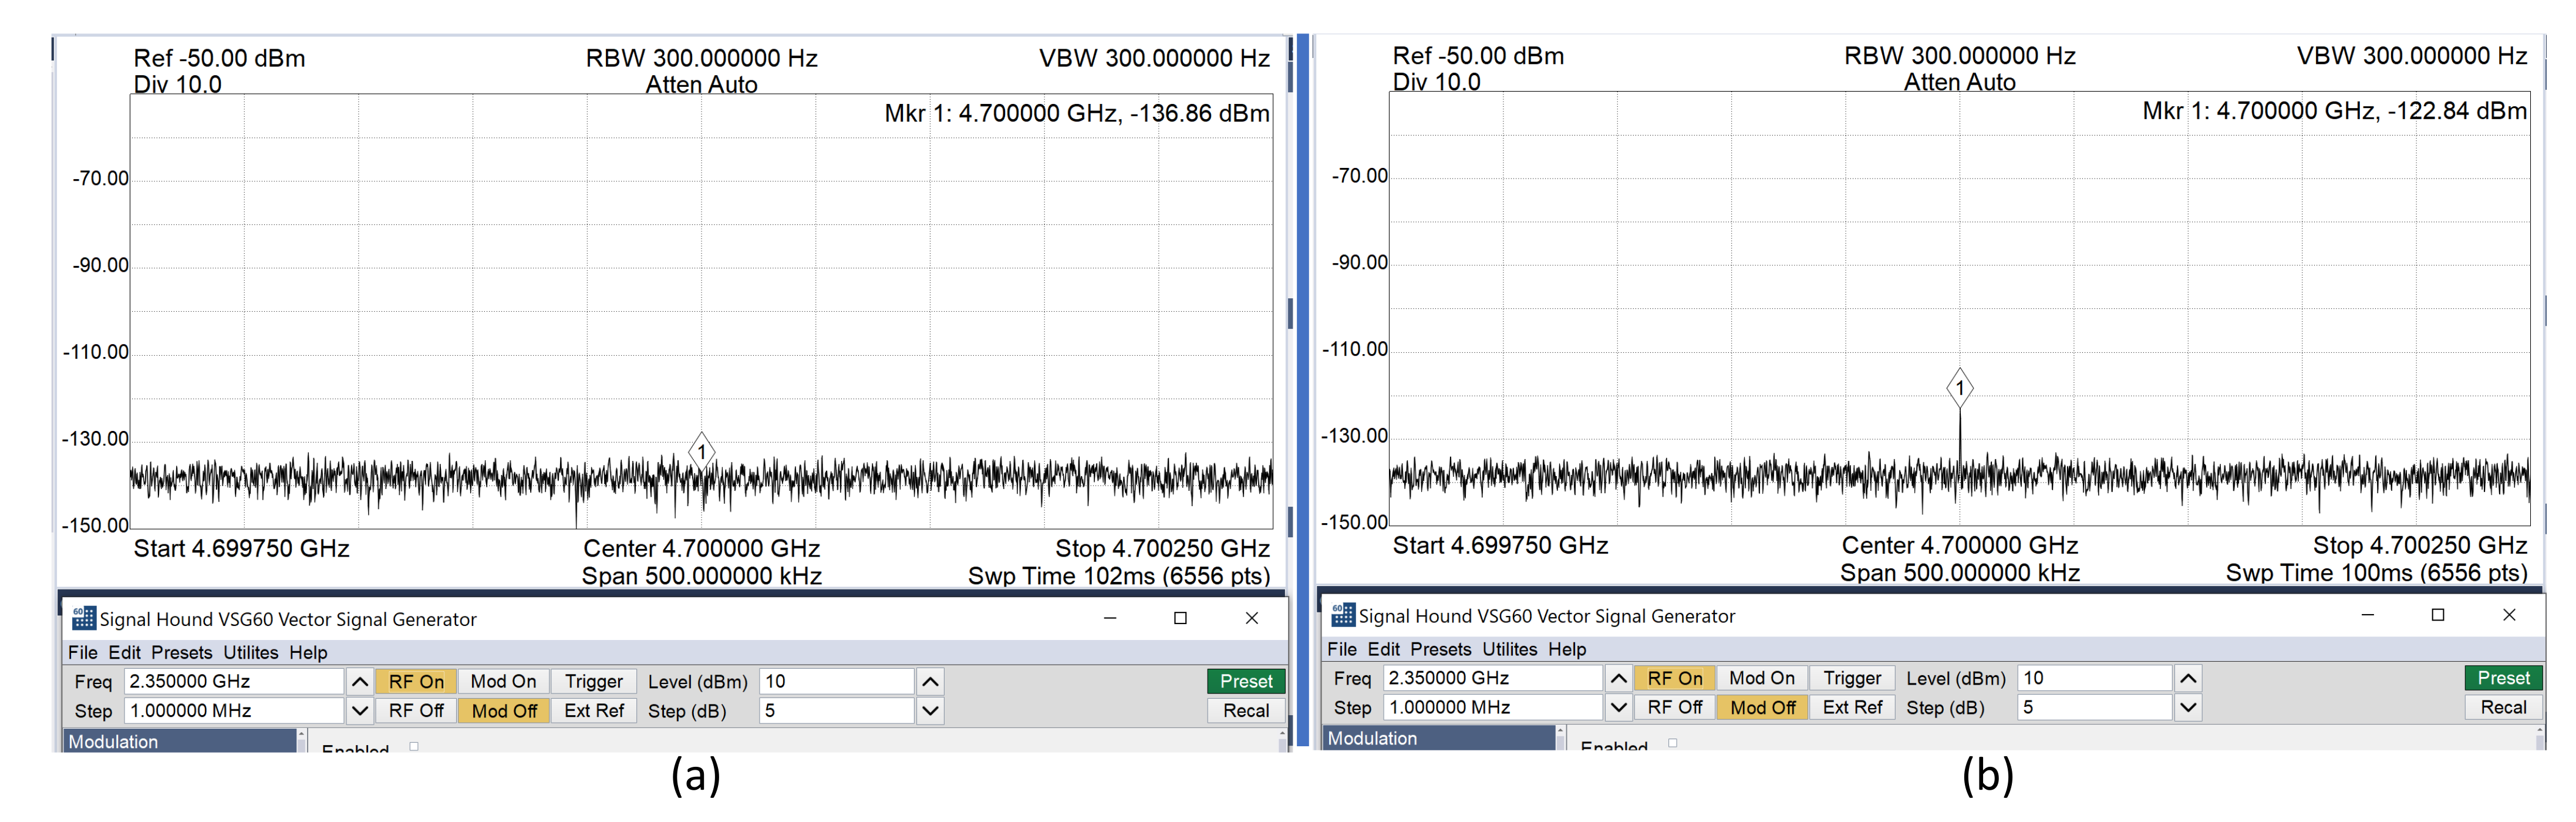2576x822 pixels.
Task: Lower level with down arrow, right window
Action: click(2188, 707)
